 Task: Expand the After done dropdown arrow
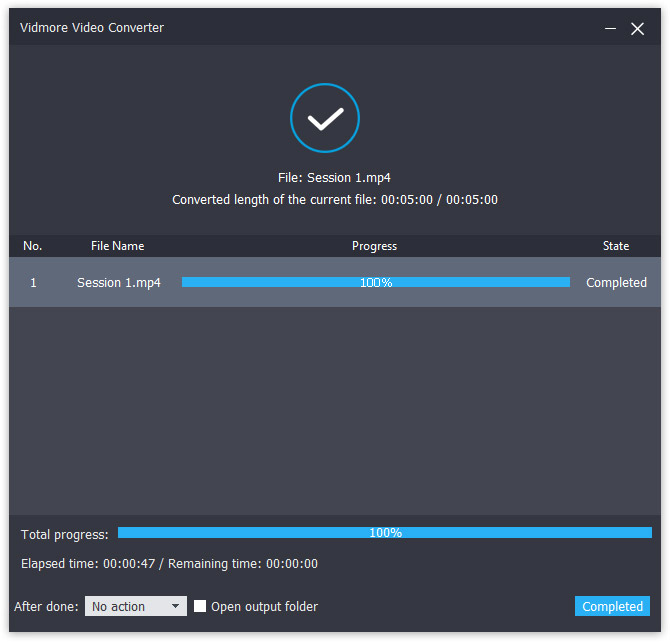176,606
